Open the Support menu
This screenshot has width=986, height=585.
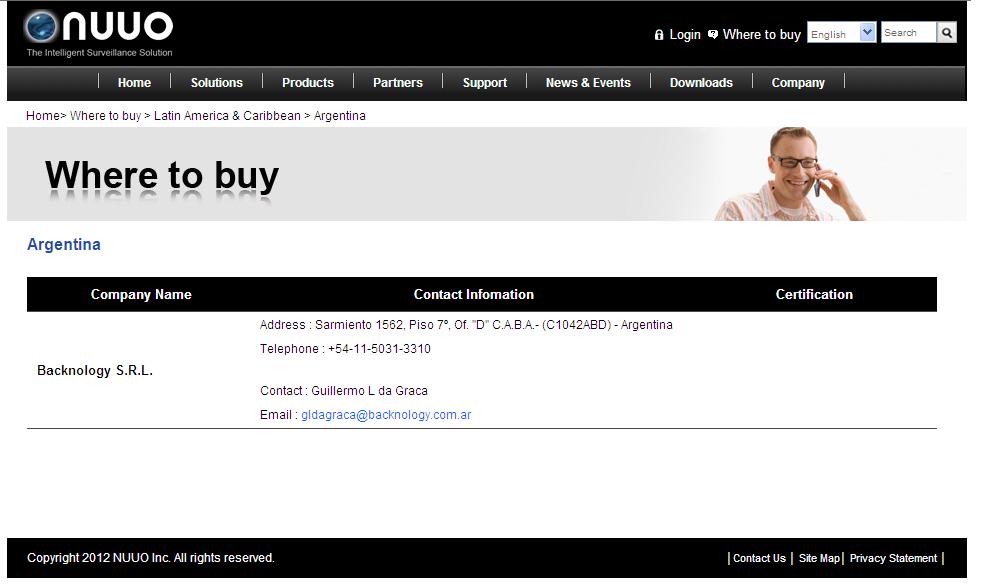pyautogui.click(x=485, y=82)
